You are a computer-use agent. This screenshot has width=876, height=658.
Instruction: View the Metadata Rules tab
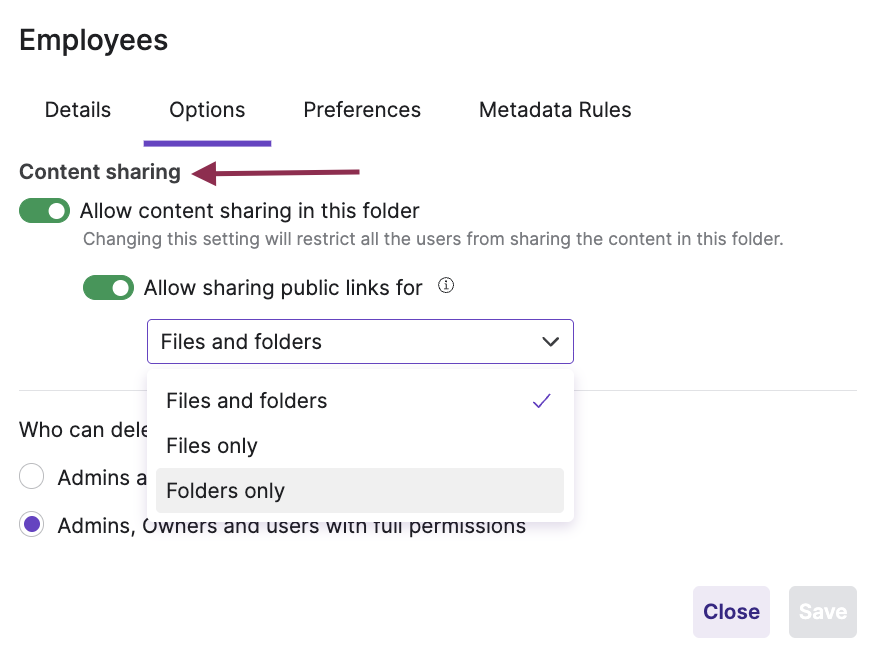tap(555, 110)
